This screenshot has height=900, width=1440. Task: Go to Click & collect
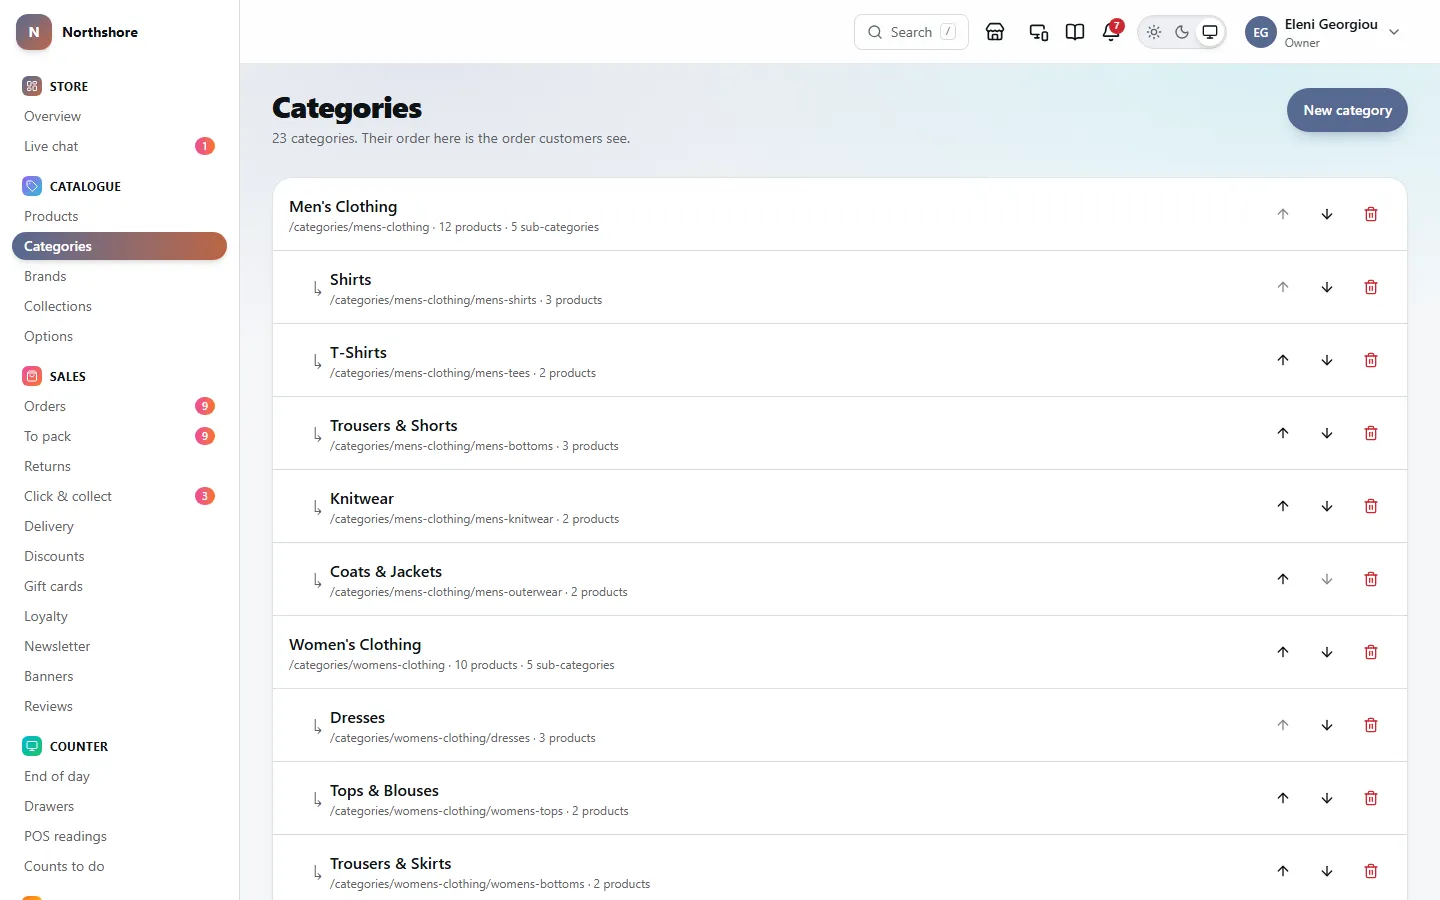click(x=119, y=496)
